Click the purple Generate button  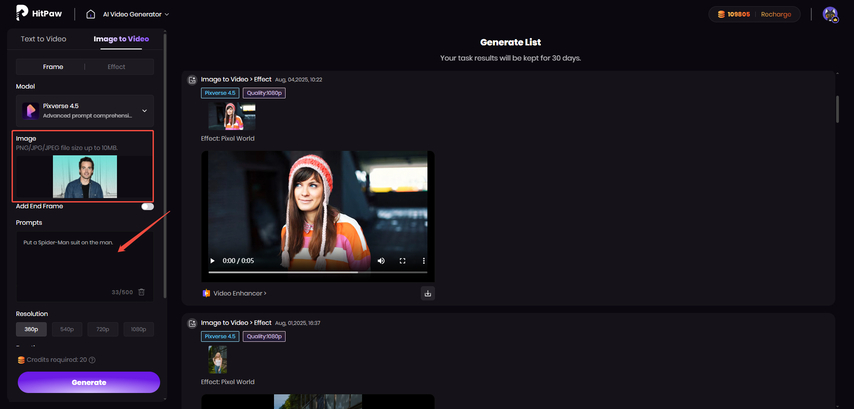[88, 382]
